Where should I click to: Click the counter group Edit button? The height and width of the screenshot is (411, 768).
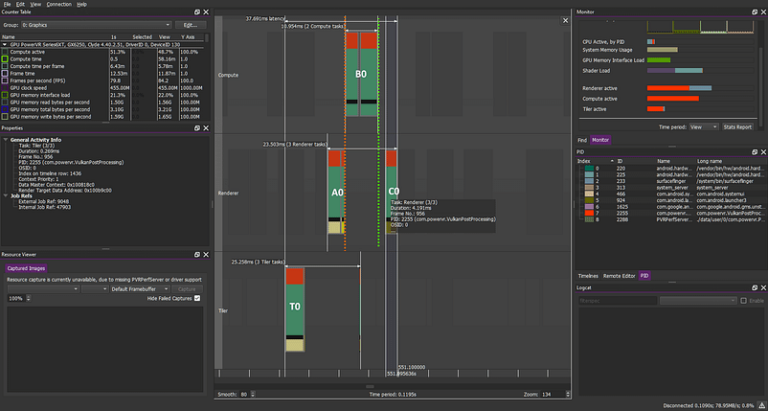[191, 25]
